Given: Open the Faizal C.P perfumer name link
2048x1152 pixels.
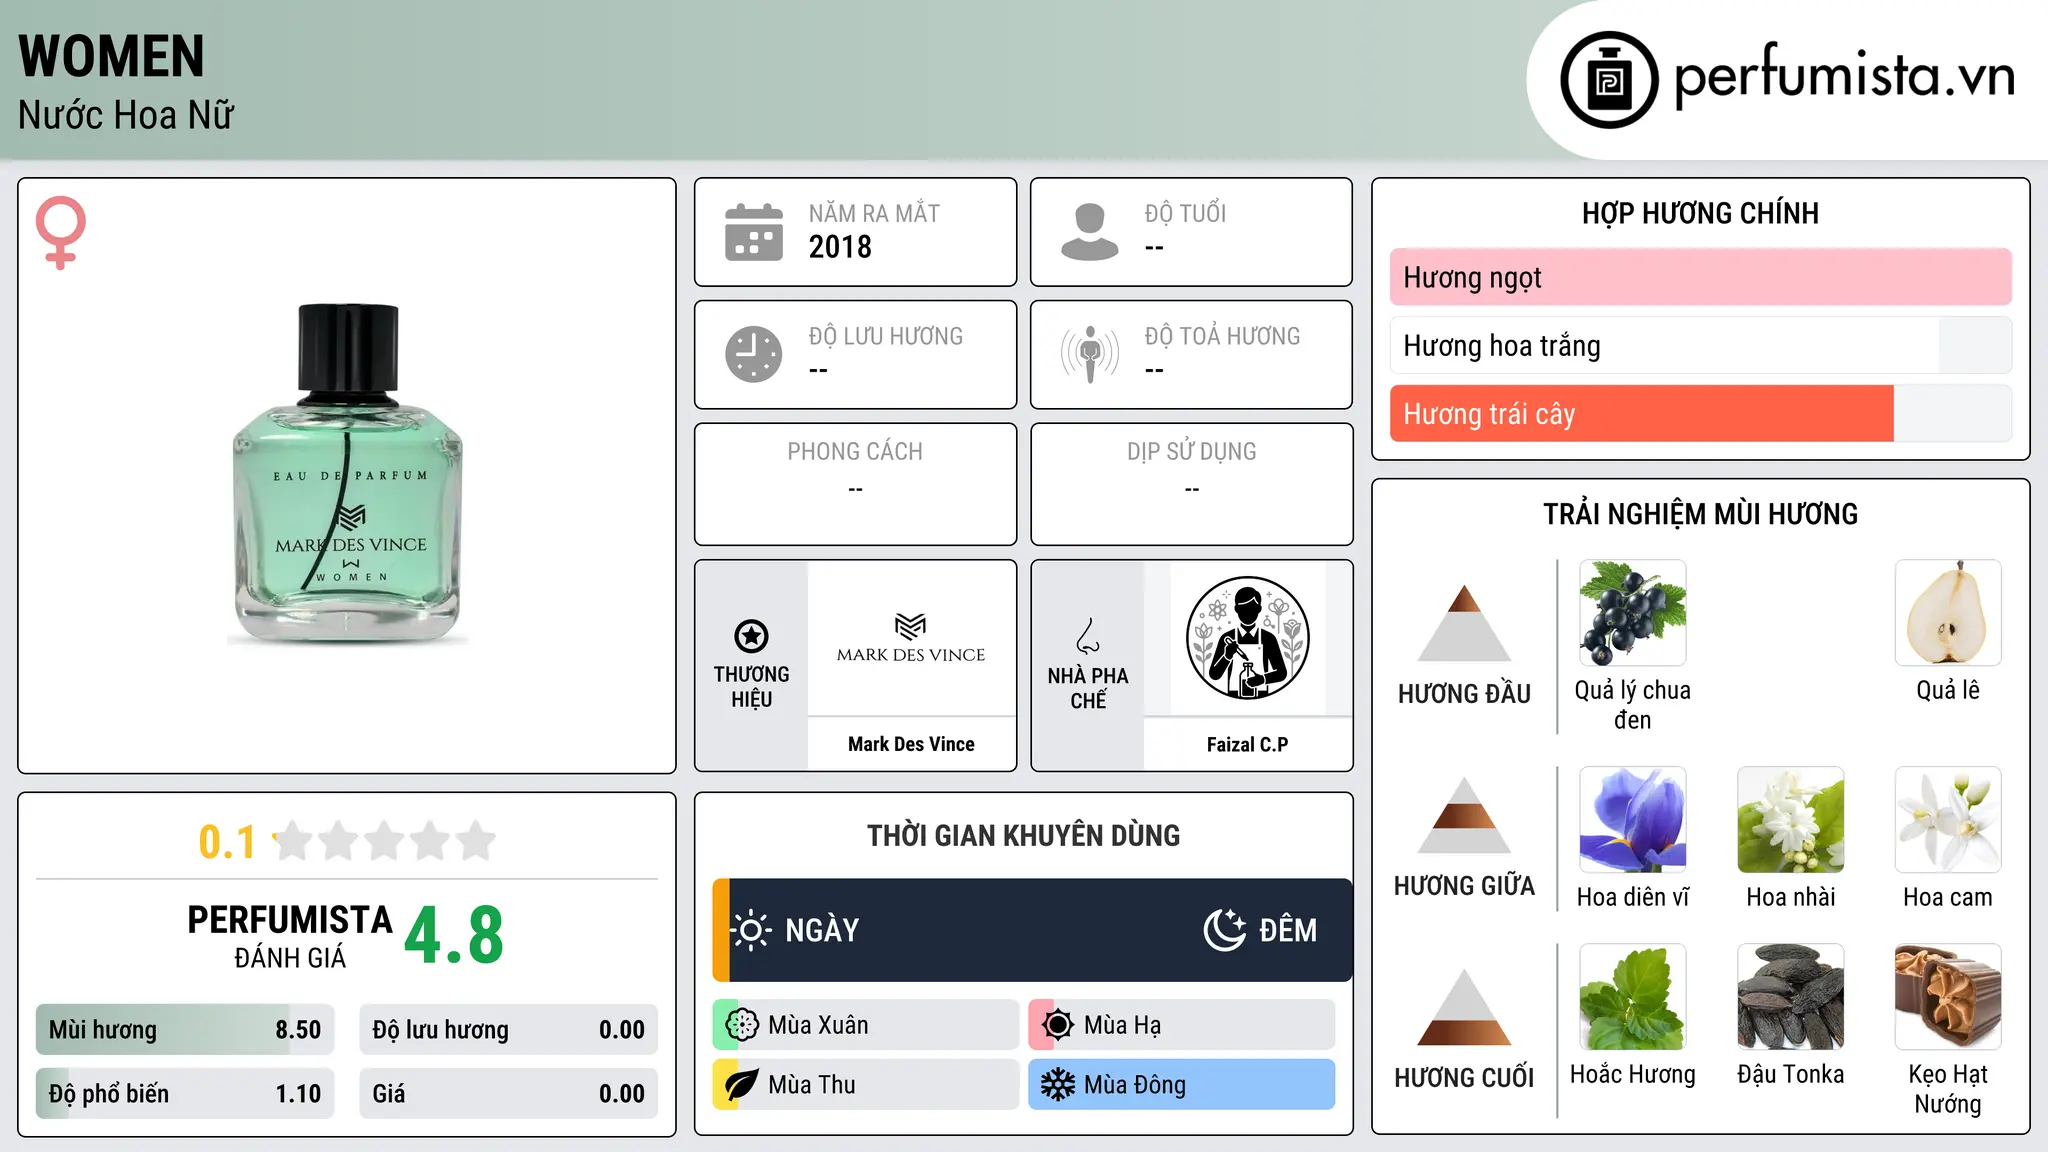Looking at the screenshot, I should (x=1247, y=744).
